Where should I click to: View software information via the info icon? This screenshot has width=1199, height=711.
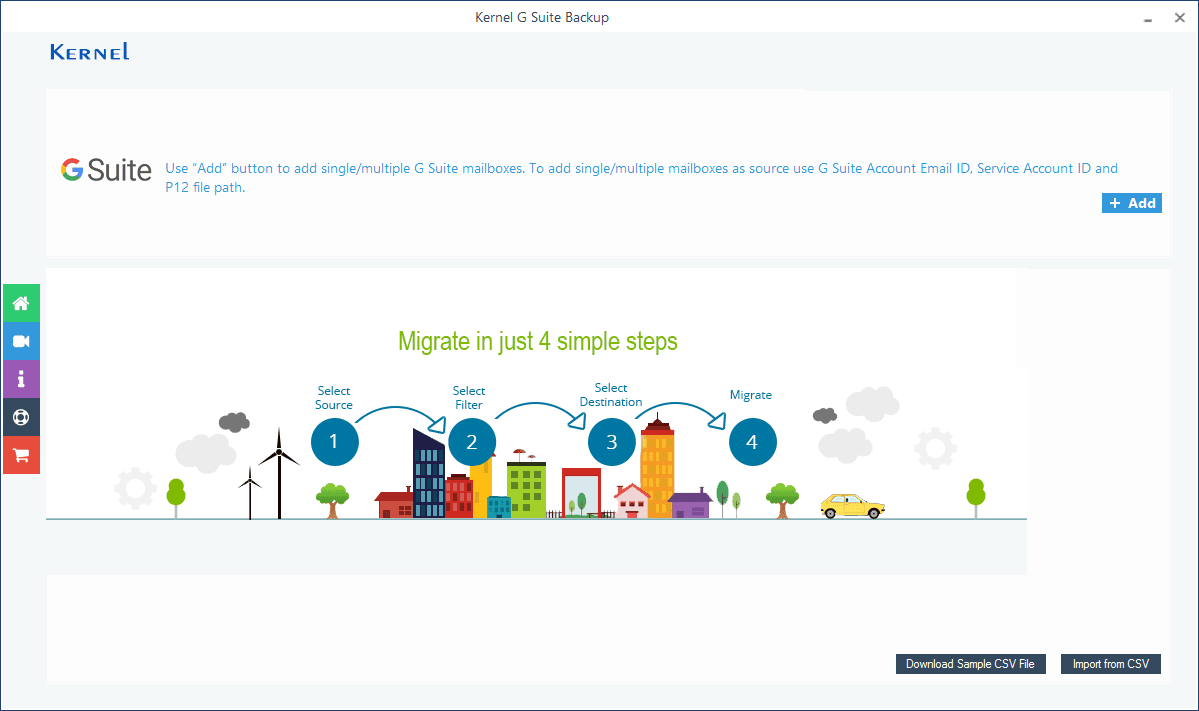21,379
